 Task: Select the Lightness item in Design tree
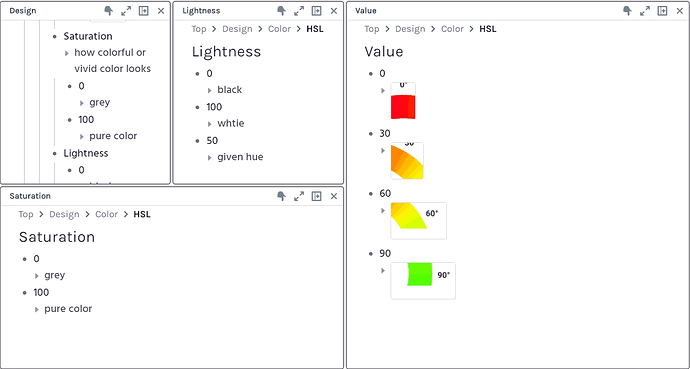coord(86,153)
